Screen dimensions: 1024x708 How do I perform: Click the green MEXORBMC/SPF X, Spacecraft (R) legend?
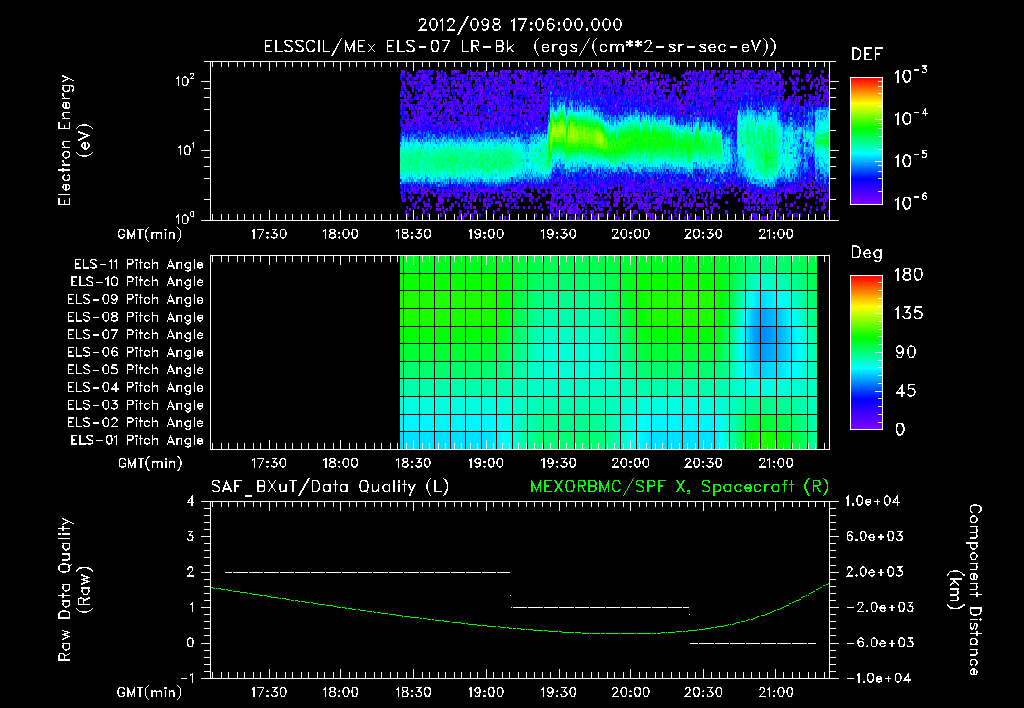coord(679,487)
